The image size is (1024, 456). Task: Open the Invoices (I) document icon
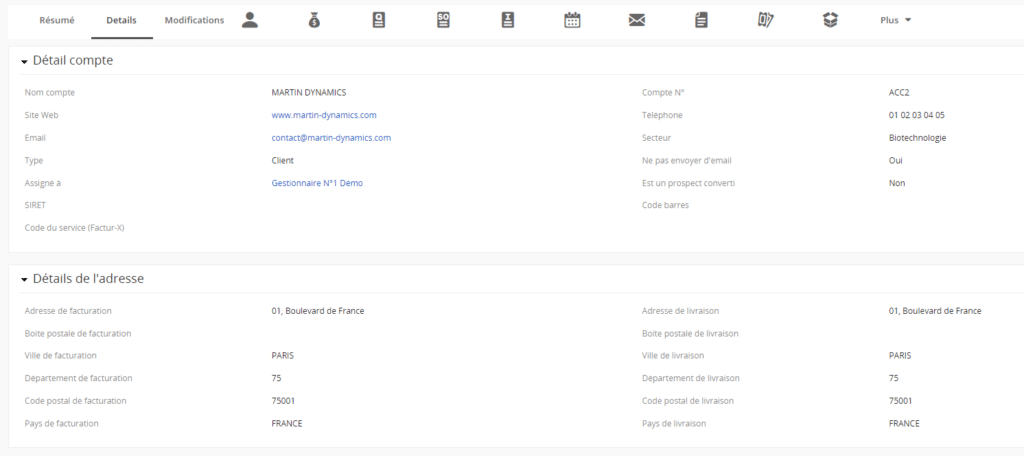pyautogui.click(x=507, y=20)
